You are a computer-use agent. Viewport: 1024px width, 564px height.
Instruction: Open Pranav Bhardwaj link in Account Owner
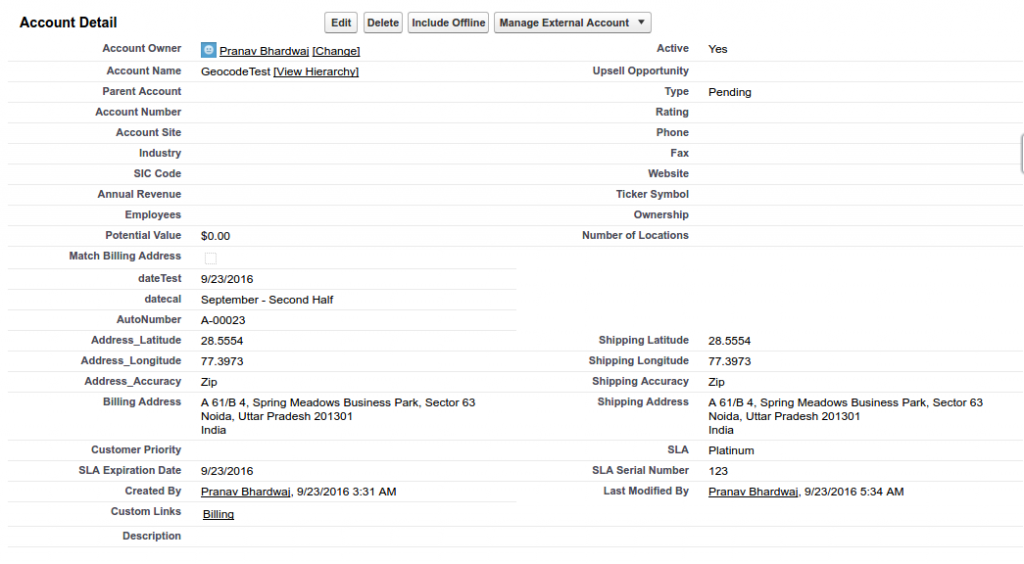pos(264,51)
